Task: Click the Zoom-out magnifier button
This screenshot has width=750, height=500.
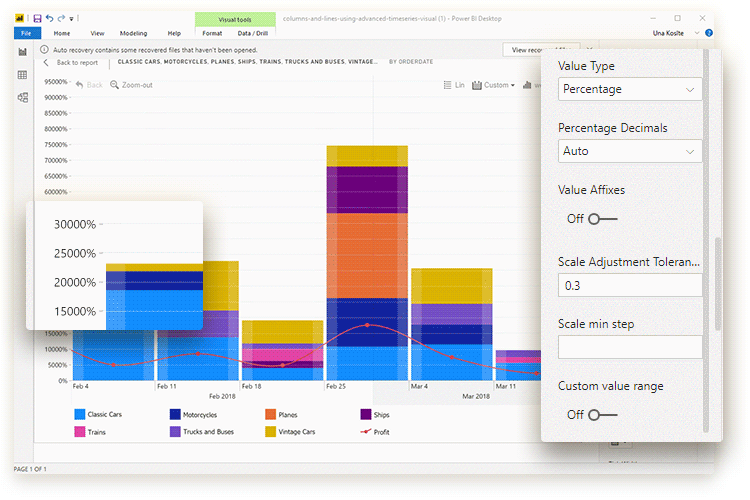Action: [132, 85]
